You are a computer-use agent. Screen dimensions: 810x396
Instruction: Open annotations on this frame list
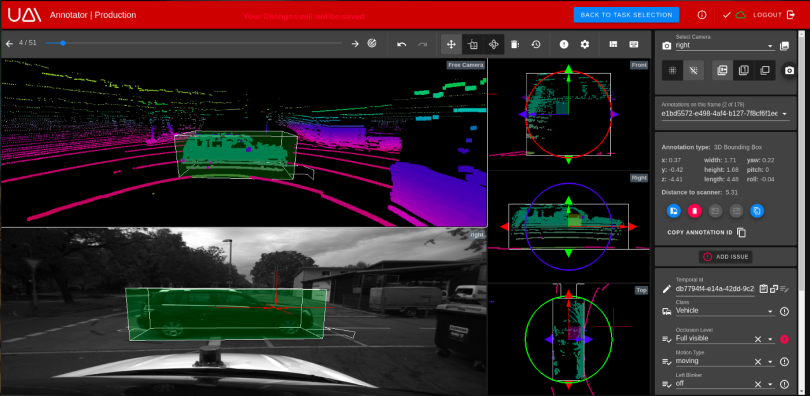725,114
